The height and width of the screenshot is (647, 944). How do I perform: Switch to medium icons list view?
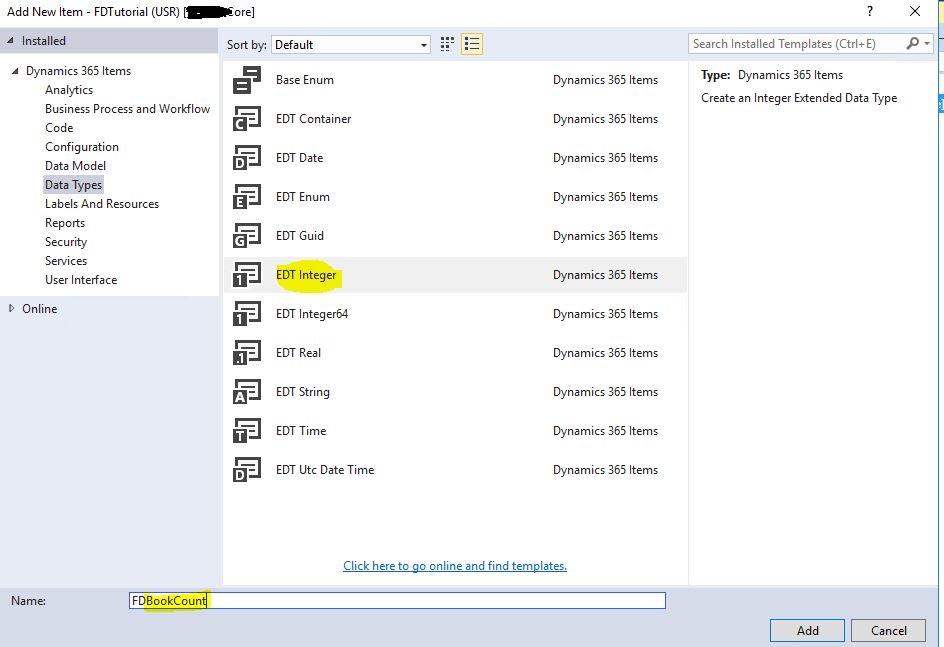pyautogui.click(x=472, y=44)
